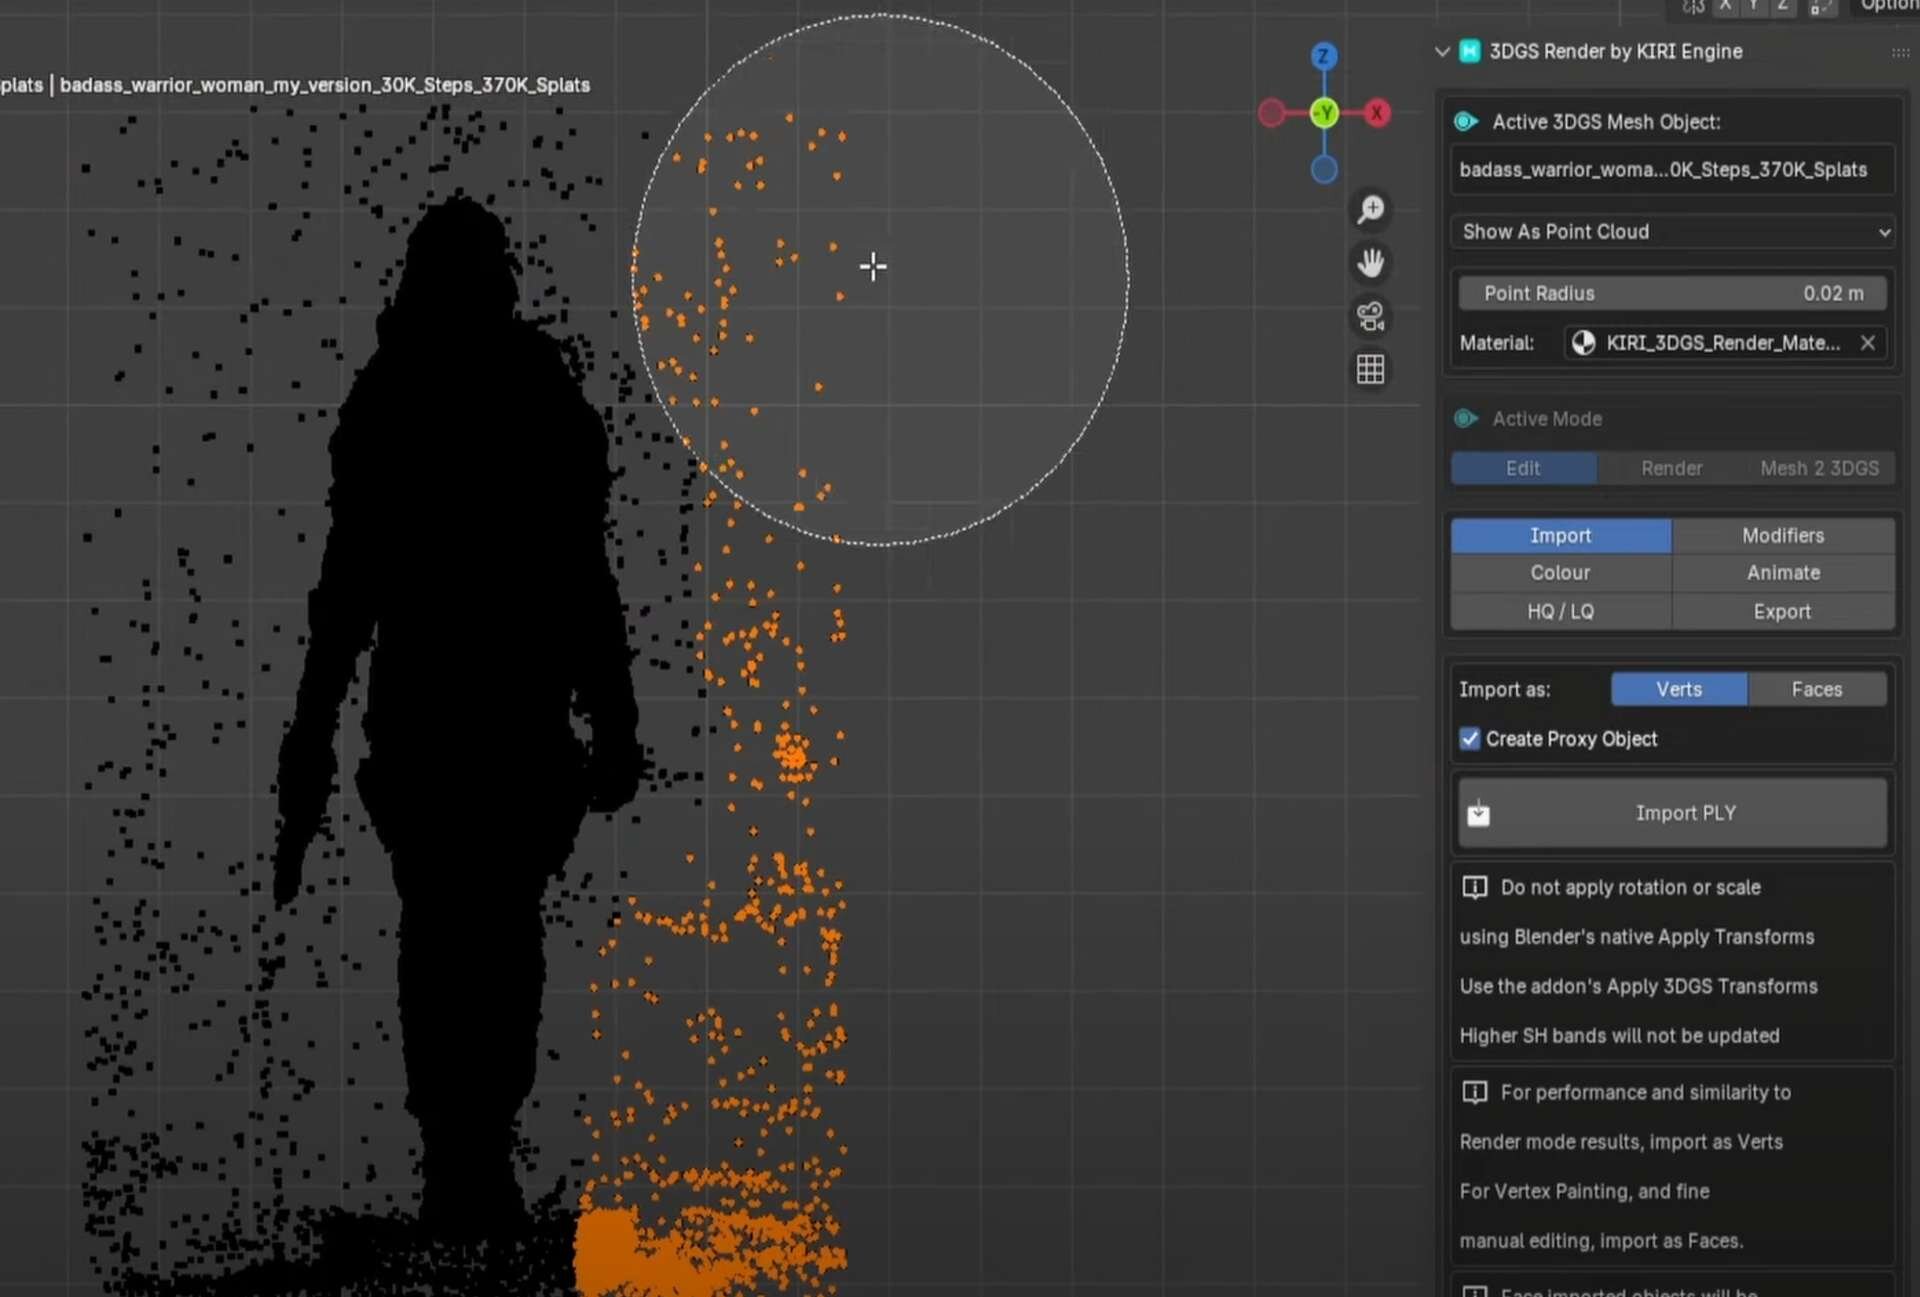Adjust the Point Radius slider

[x=1672, y=293]
